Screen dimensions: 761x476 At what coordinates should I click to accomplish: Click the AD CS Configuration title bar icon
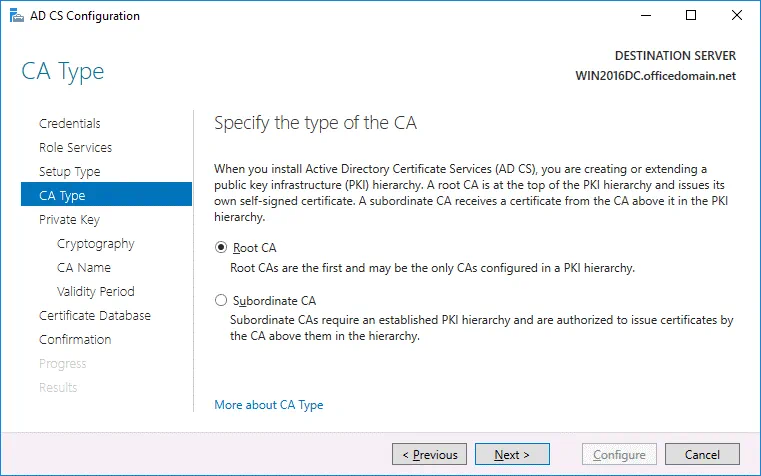13,16
